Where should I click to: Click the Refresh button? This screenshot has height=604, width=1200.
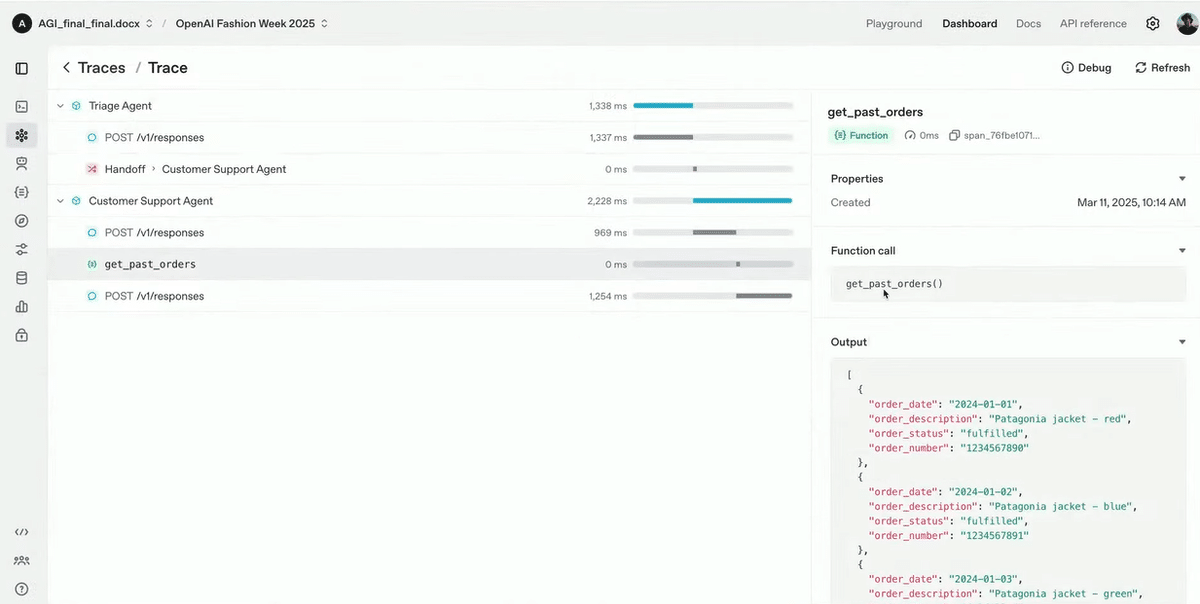pos(1162,67)
